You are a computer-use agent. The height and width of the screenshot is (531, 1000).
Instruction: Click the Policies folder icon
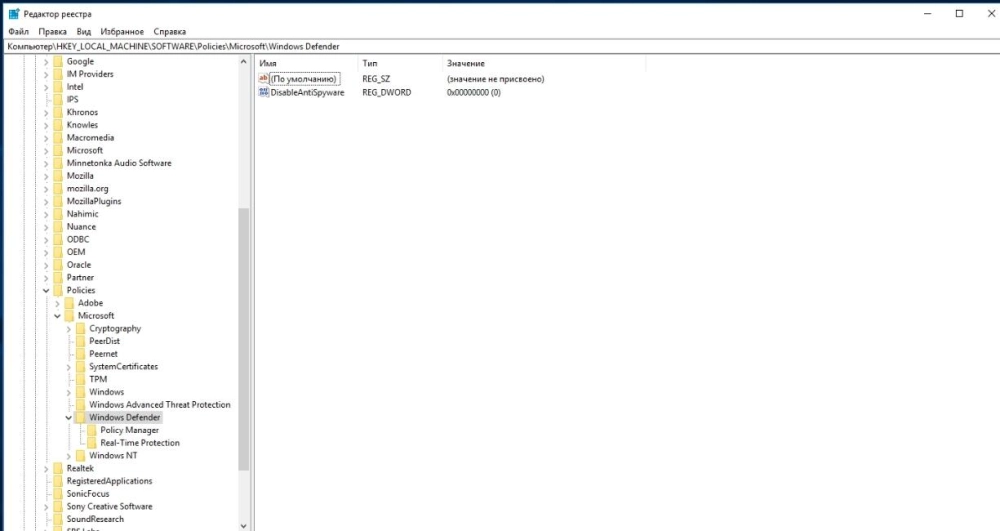58,291
